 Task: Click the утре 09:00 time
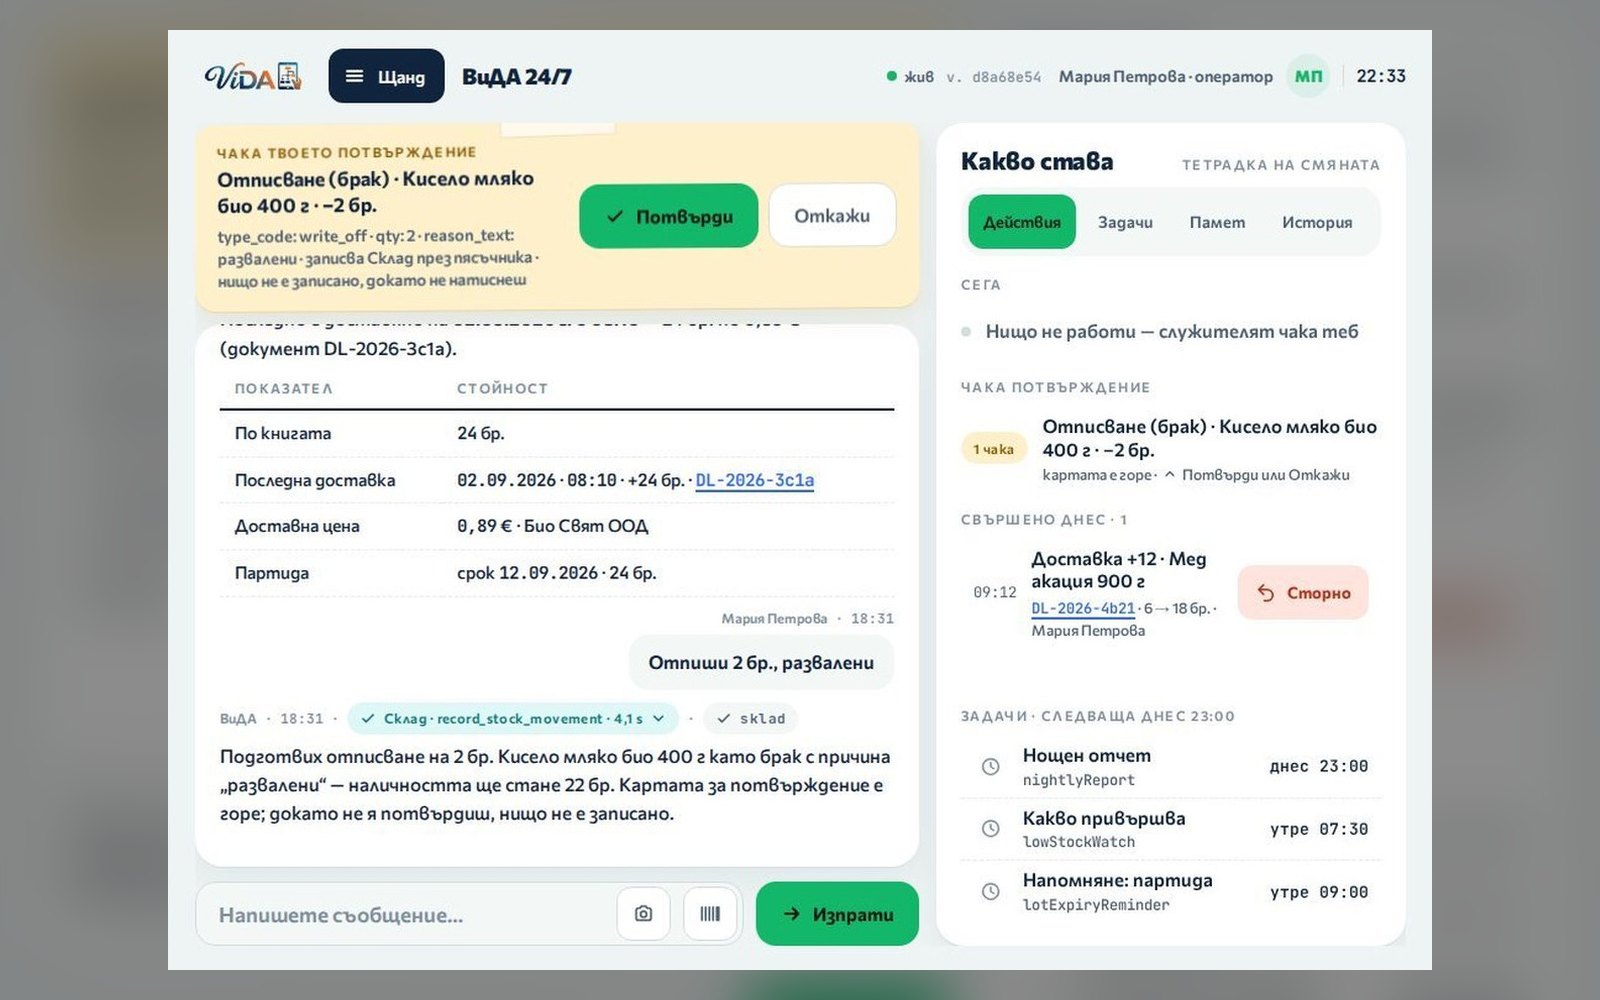pyautogui.click(x=1319, y=892)
